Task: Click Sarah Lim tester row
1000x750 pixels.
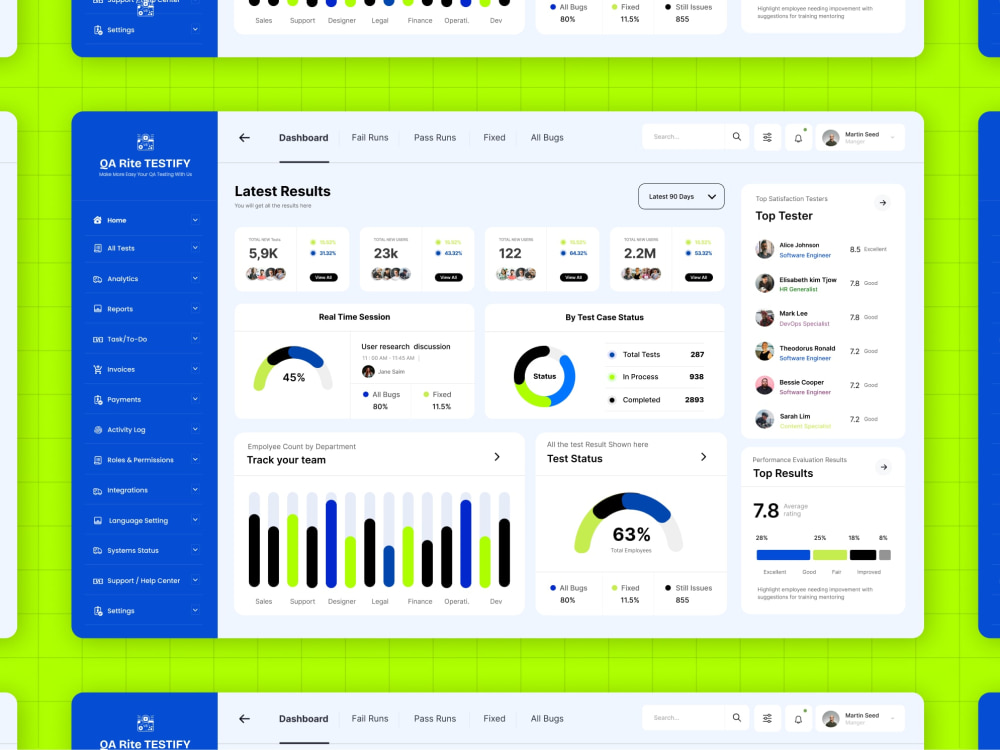Action: (x=822, y=420)
